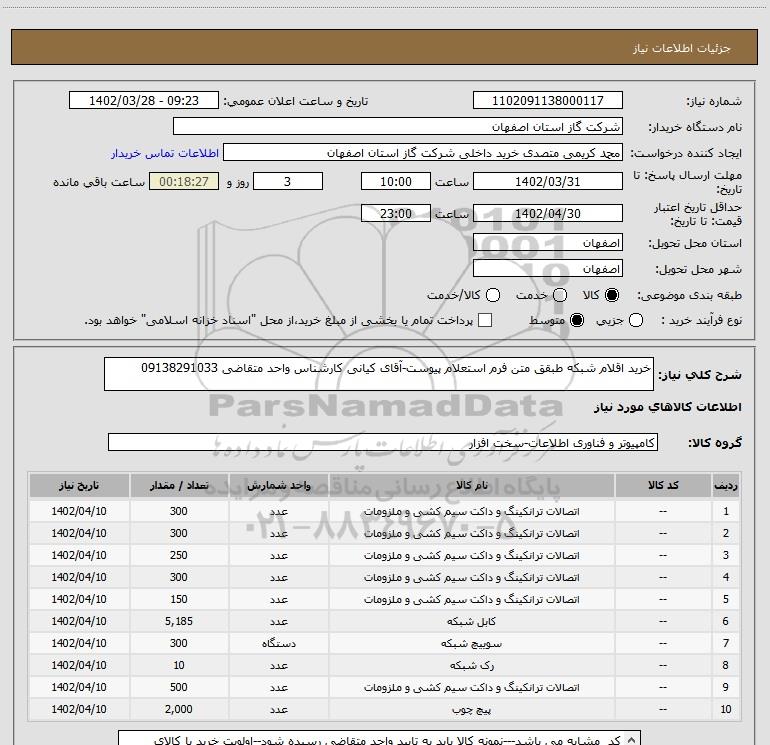This screenshot has width=770, height=745.
Task: Click the general need description text box
Action: click(x=379, y=374)
